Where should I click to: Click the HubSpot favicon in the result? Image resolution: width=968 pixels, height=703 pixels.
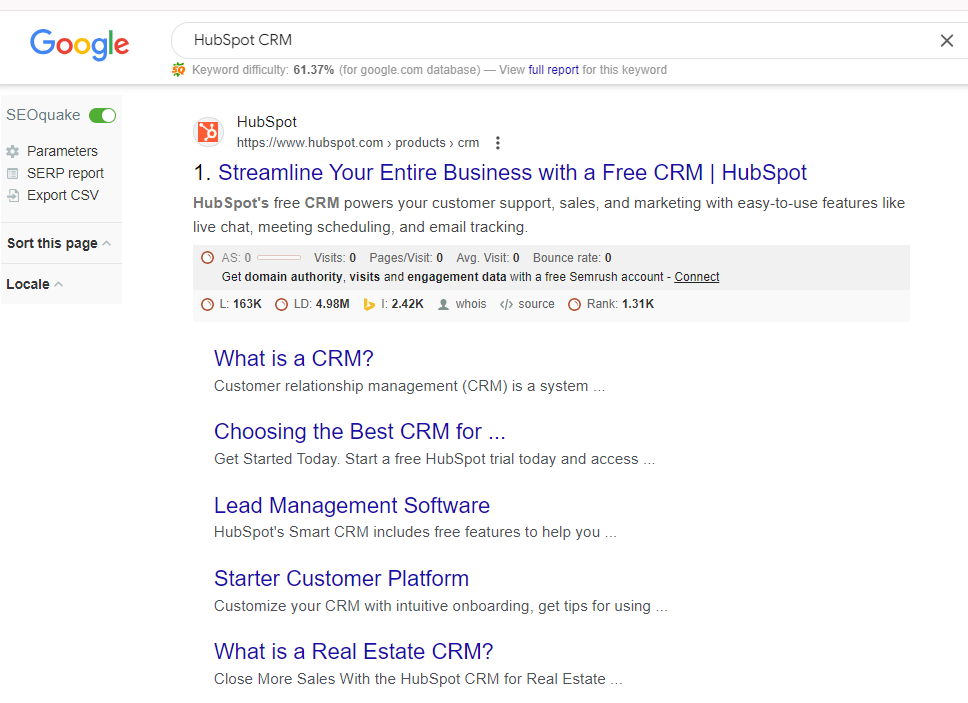coord(209,131)
